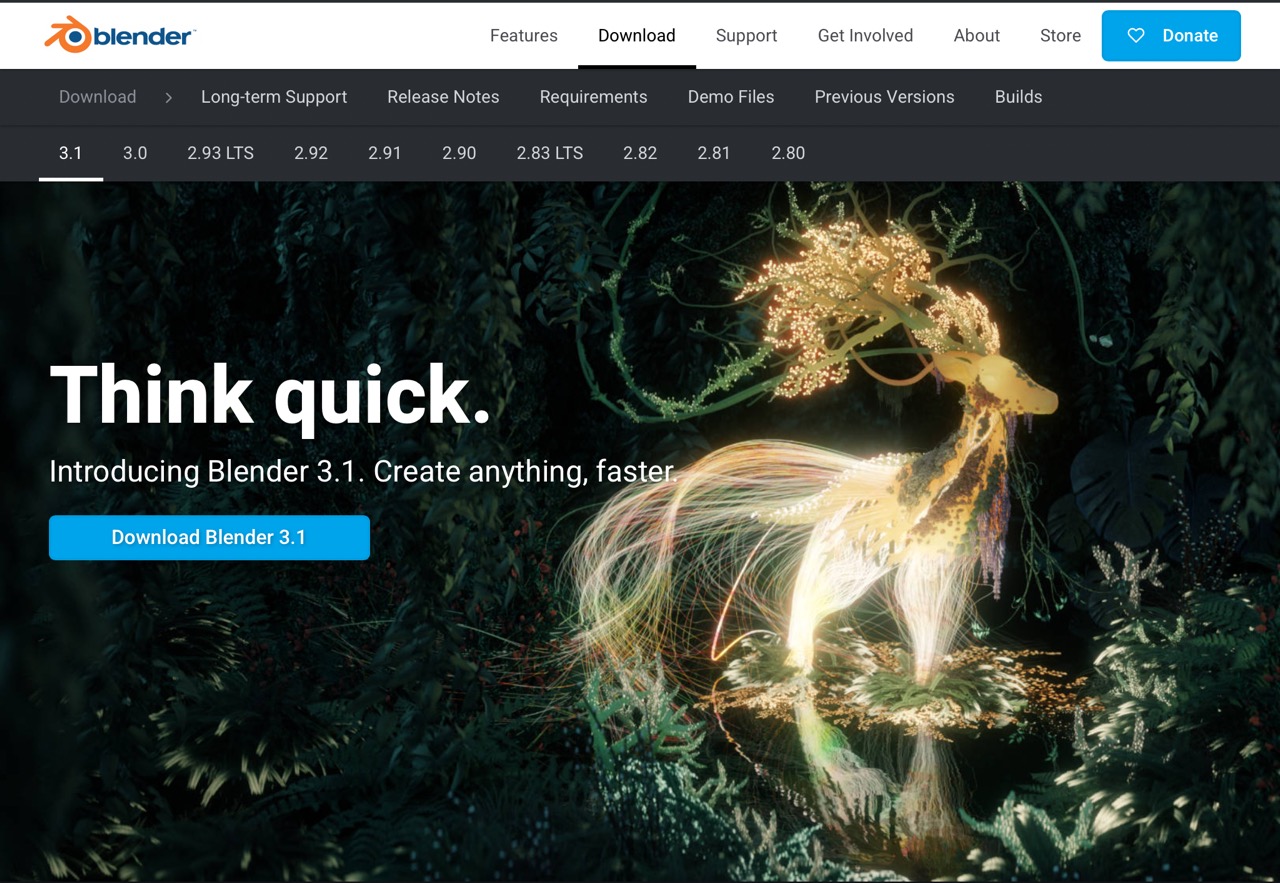Viewport: 1280px width, 883px height.
Task: Select version 2.91 tab
Action: pos(385,153)
